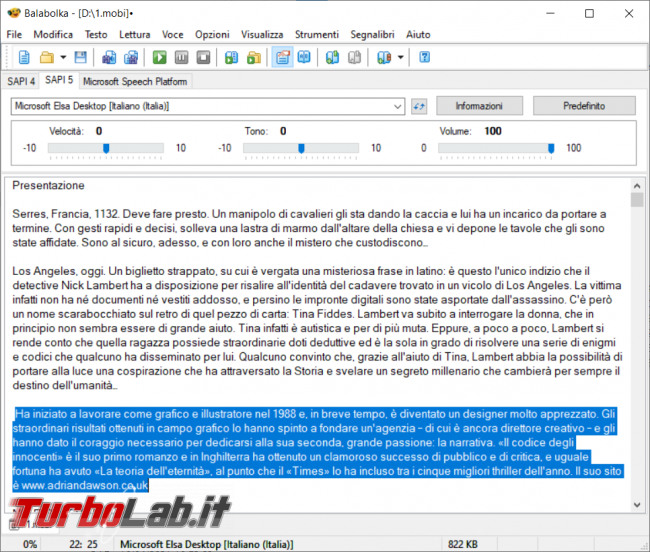The image size is (650, 552).
Task: Click the book icon with green play arrow
Action: 231,57
